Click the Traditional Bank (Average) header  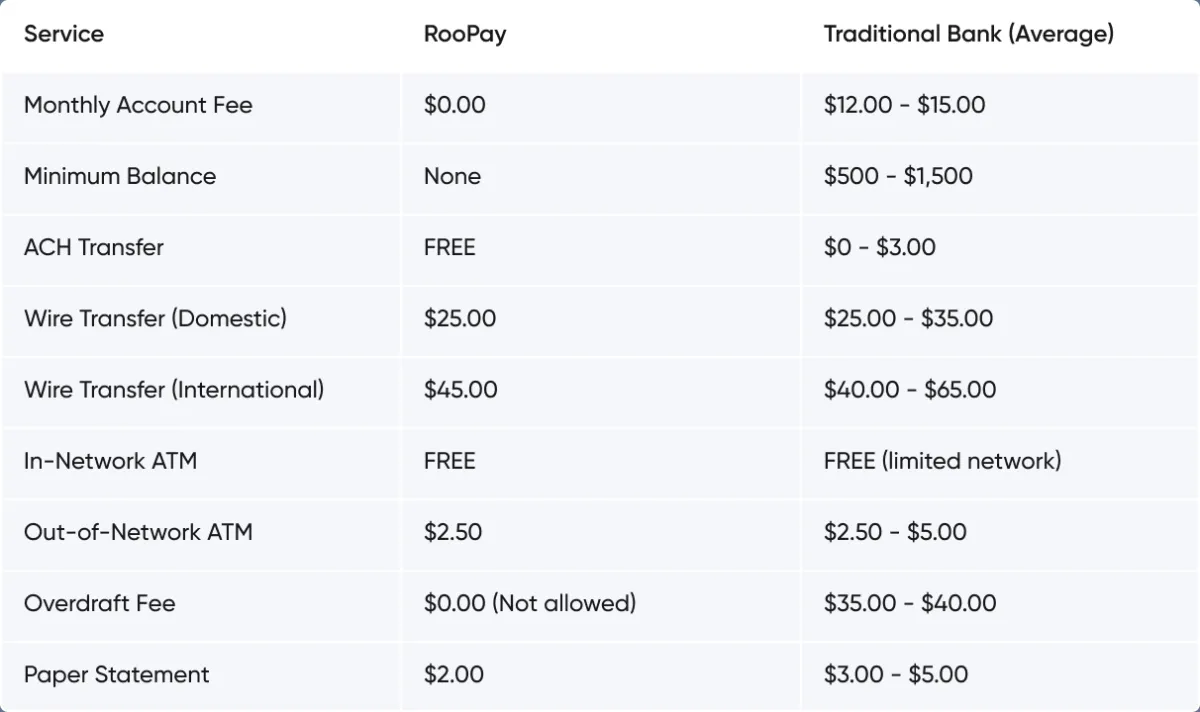[x=968, y=34]
